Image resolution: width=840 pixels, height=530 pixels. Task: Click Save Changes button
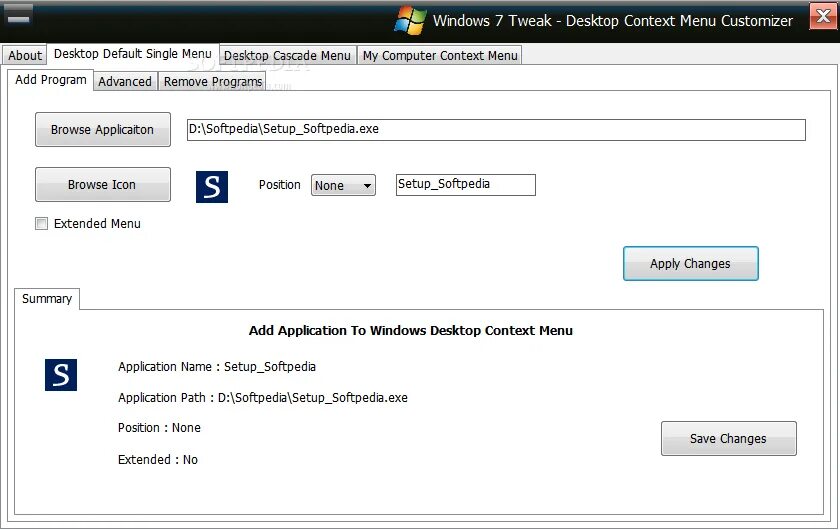(729, 438)
